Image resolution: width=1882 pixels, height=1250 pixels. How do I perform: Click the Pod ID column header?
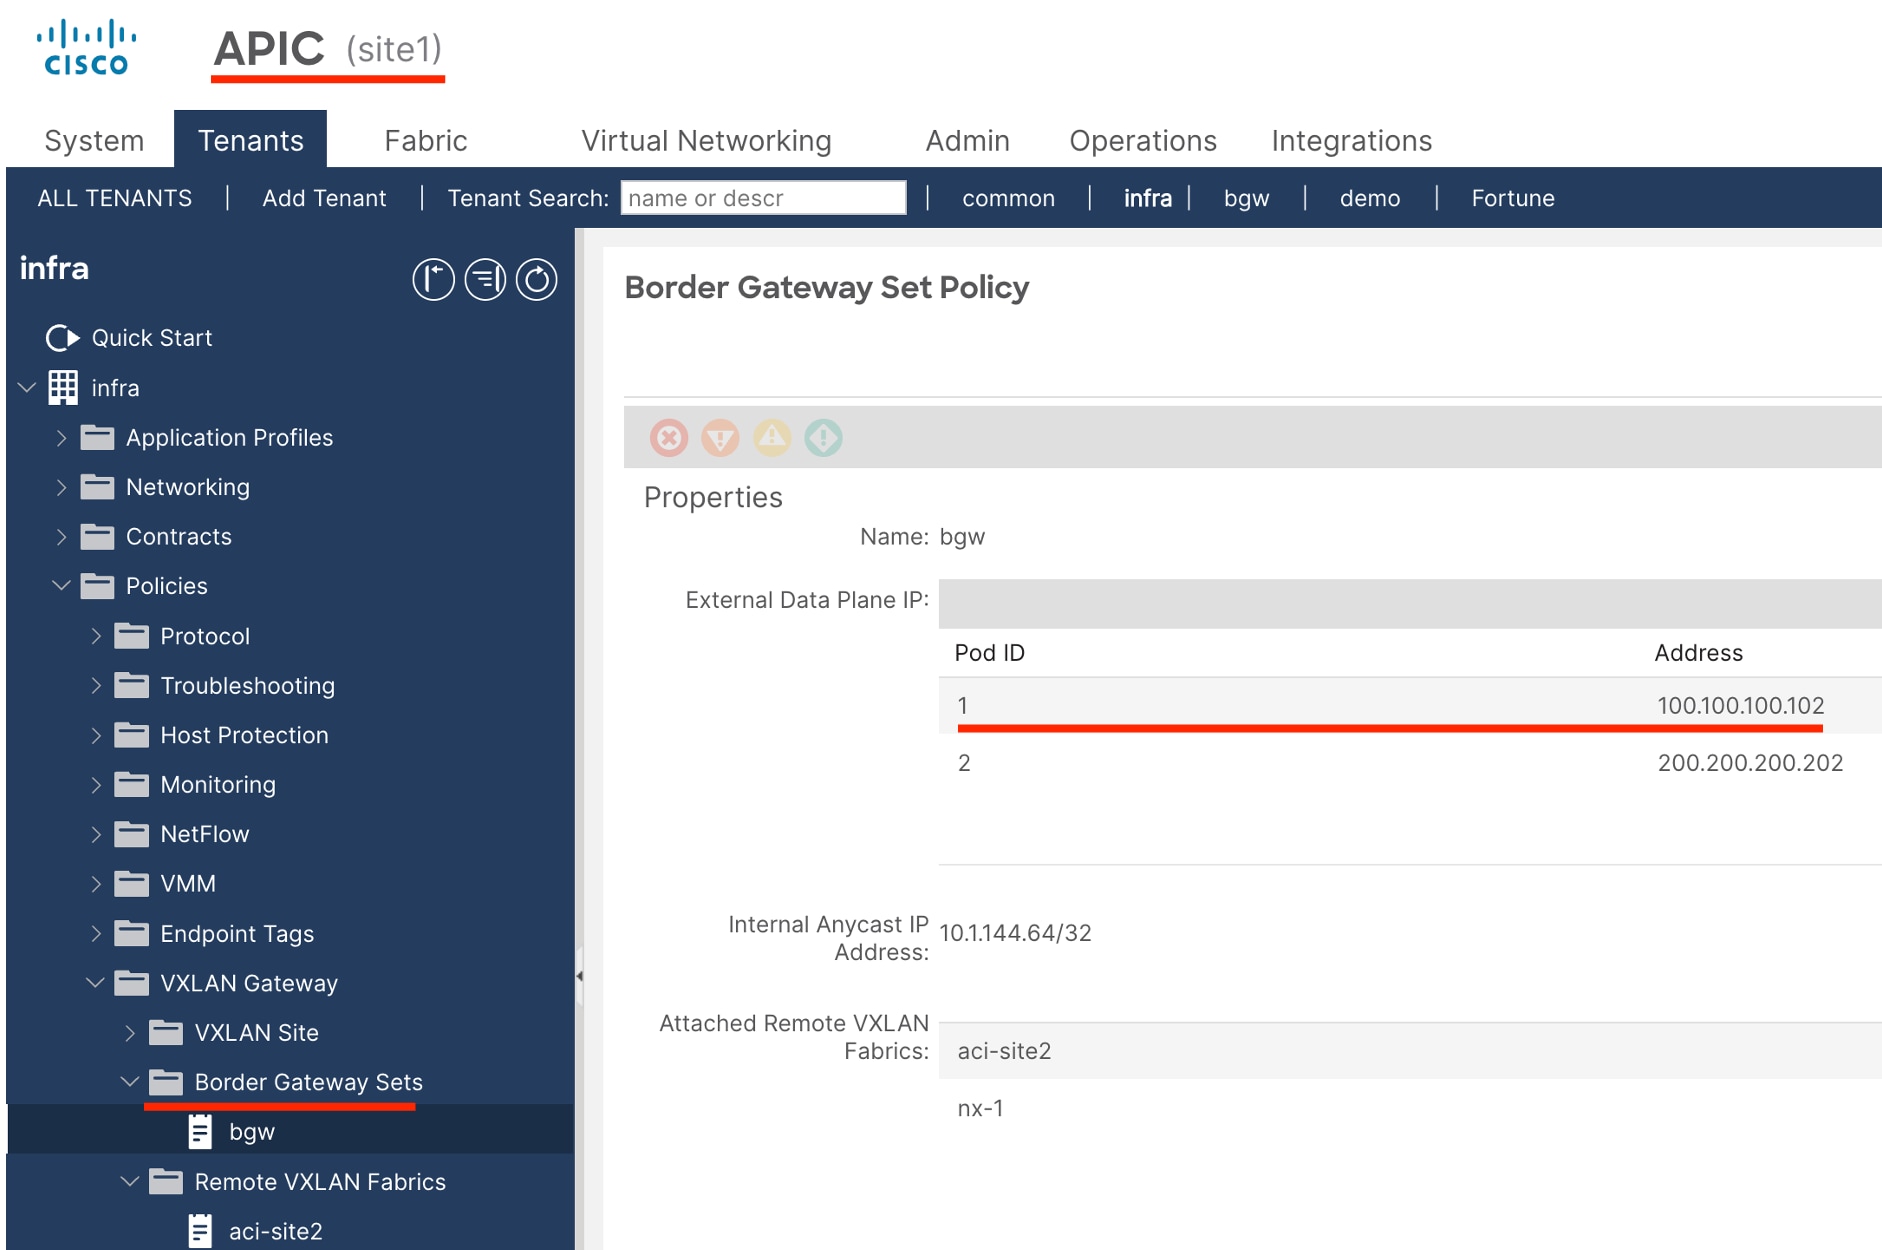point(989,653)
